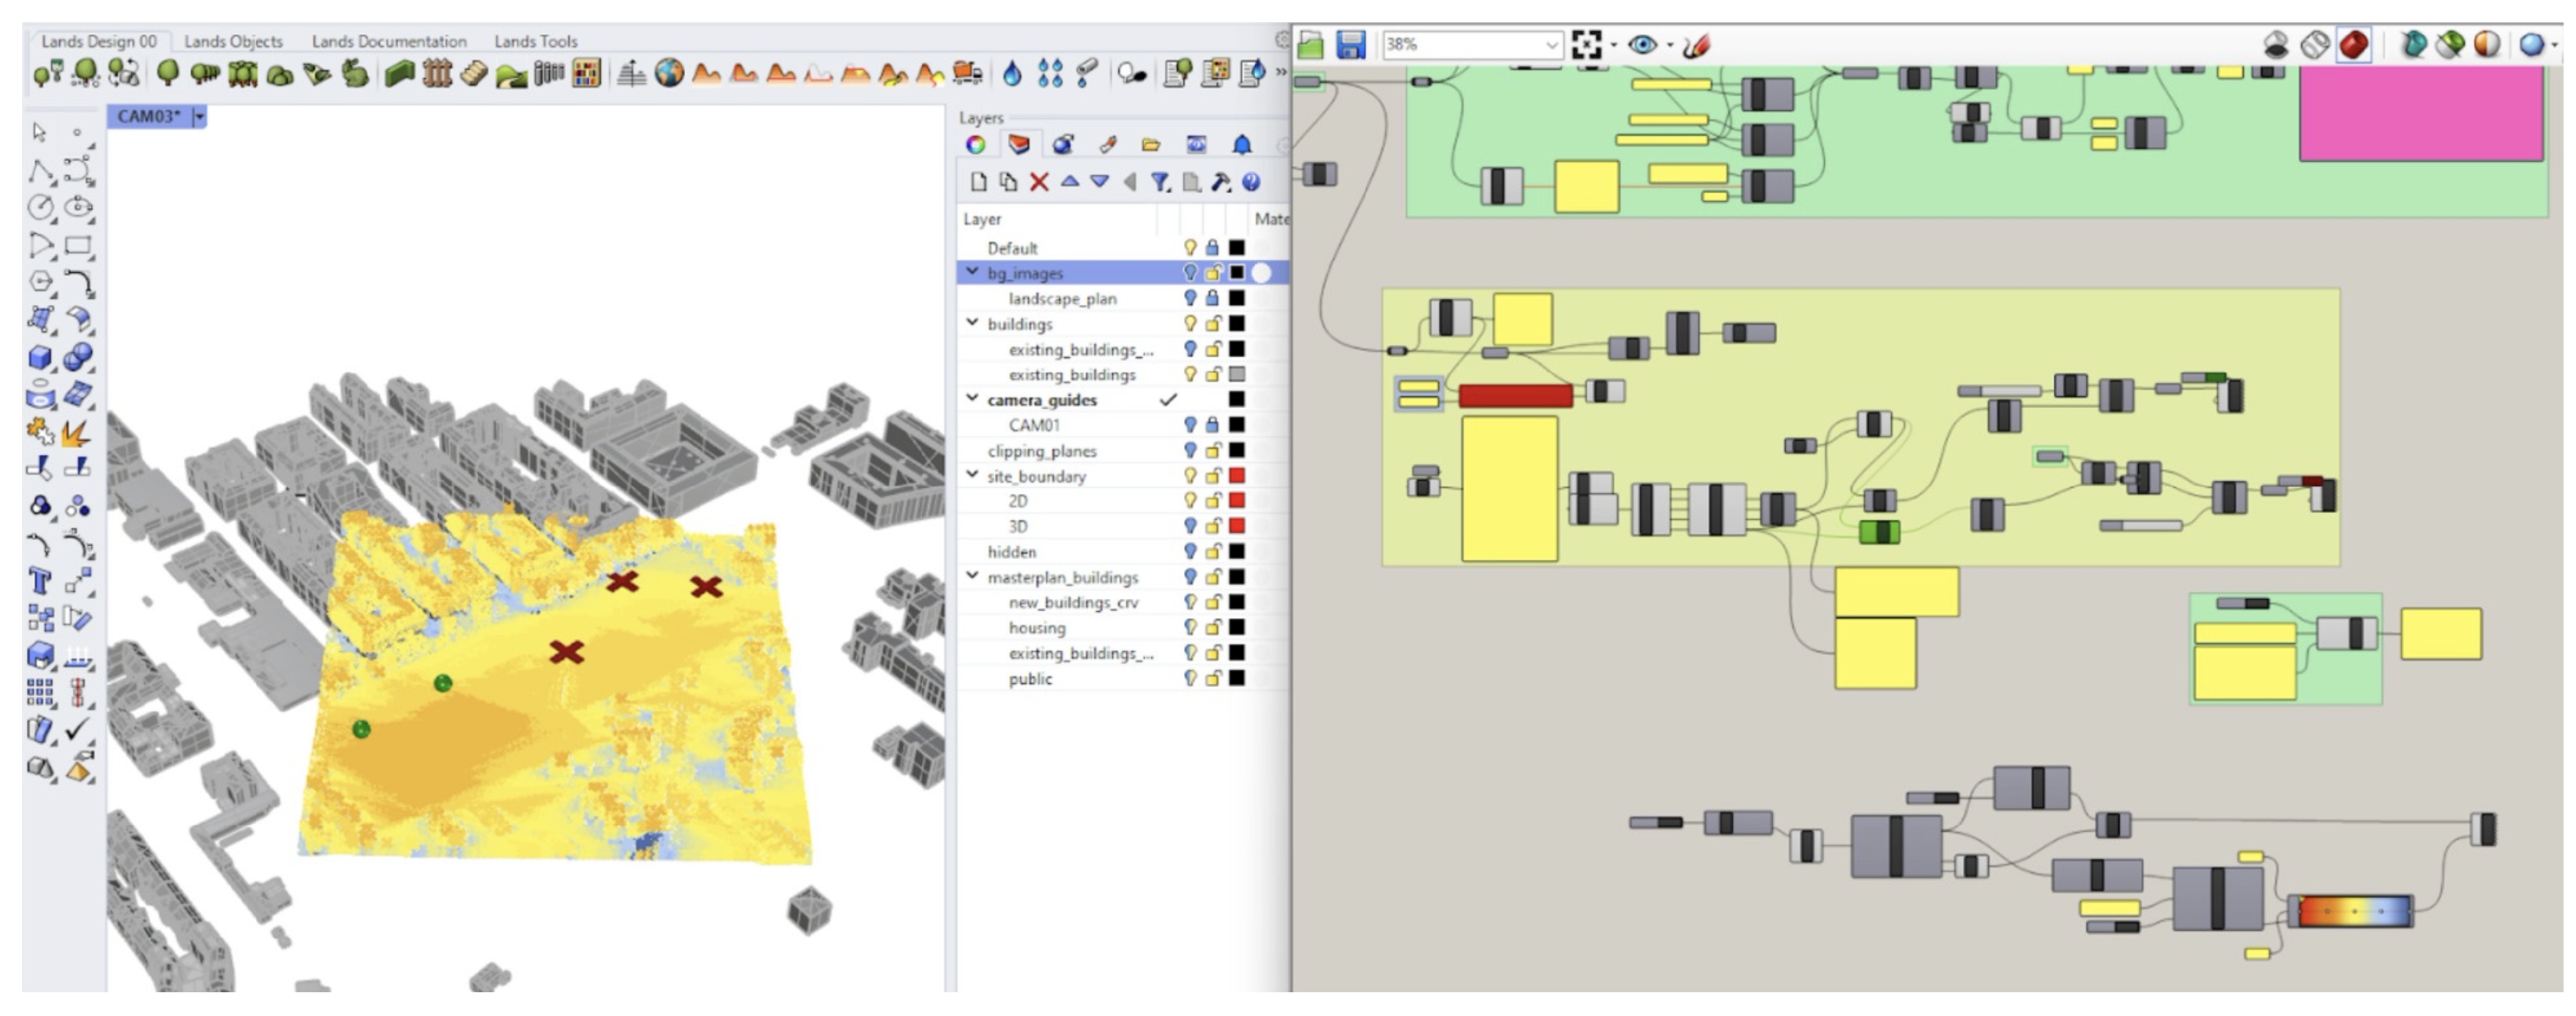The width and height of the screenshot is (2576, 1016).
Task: Open the Lands Documentation tab
Action: pyautogui.click(x=389, y=41)
